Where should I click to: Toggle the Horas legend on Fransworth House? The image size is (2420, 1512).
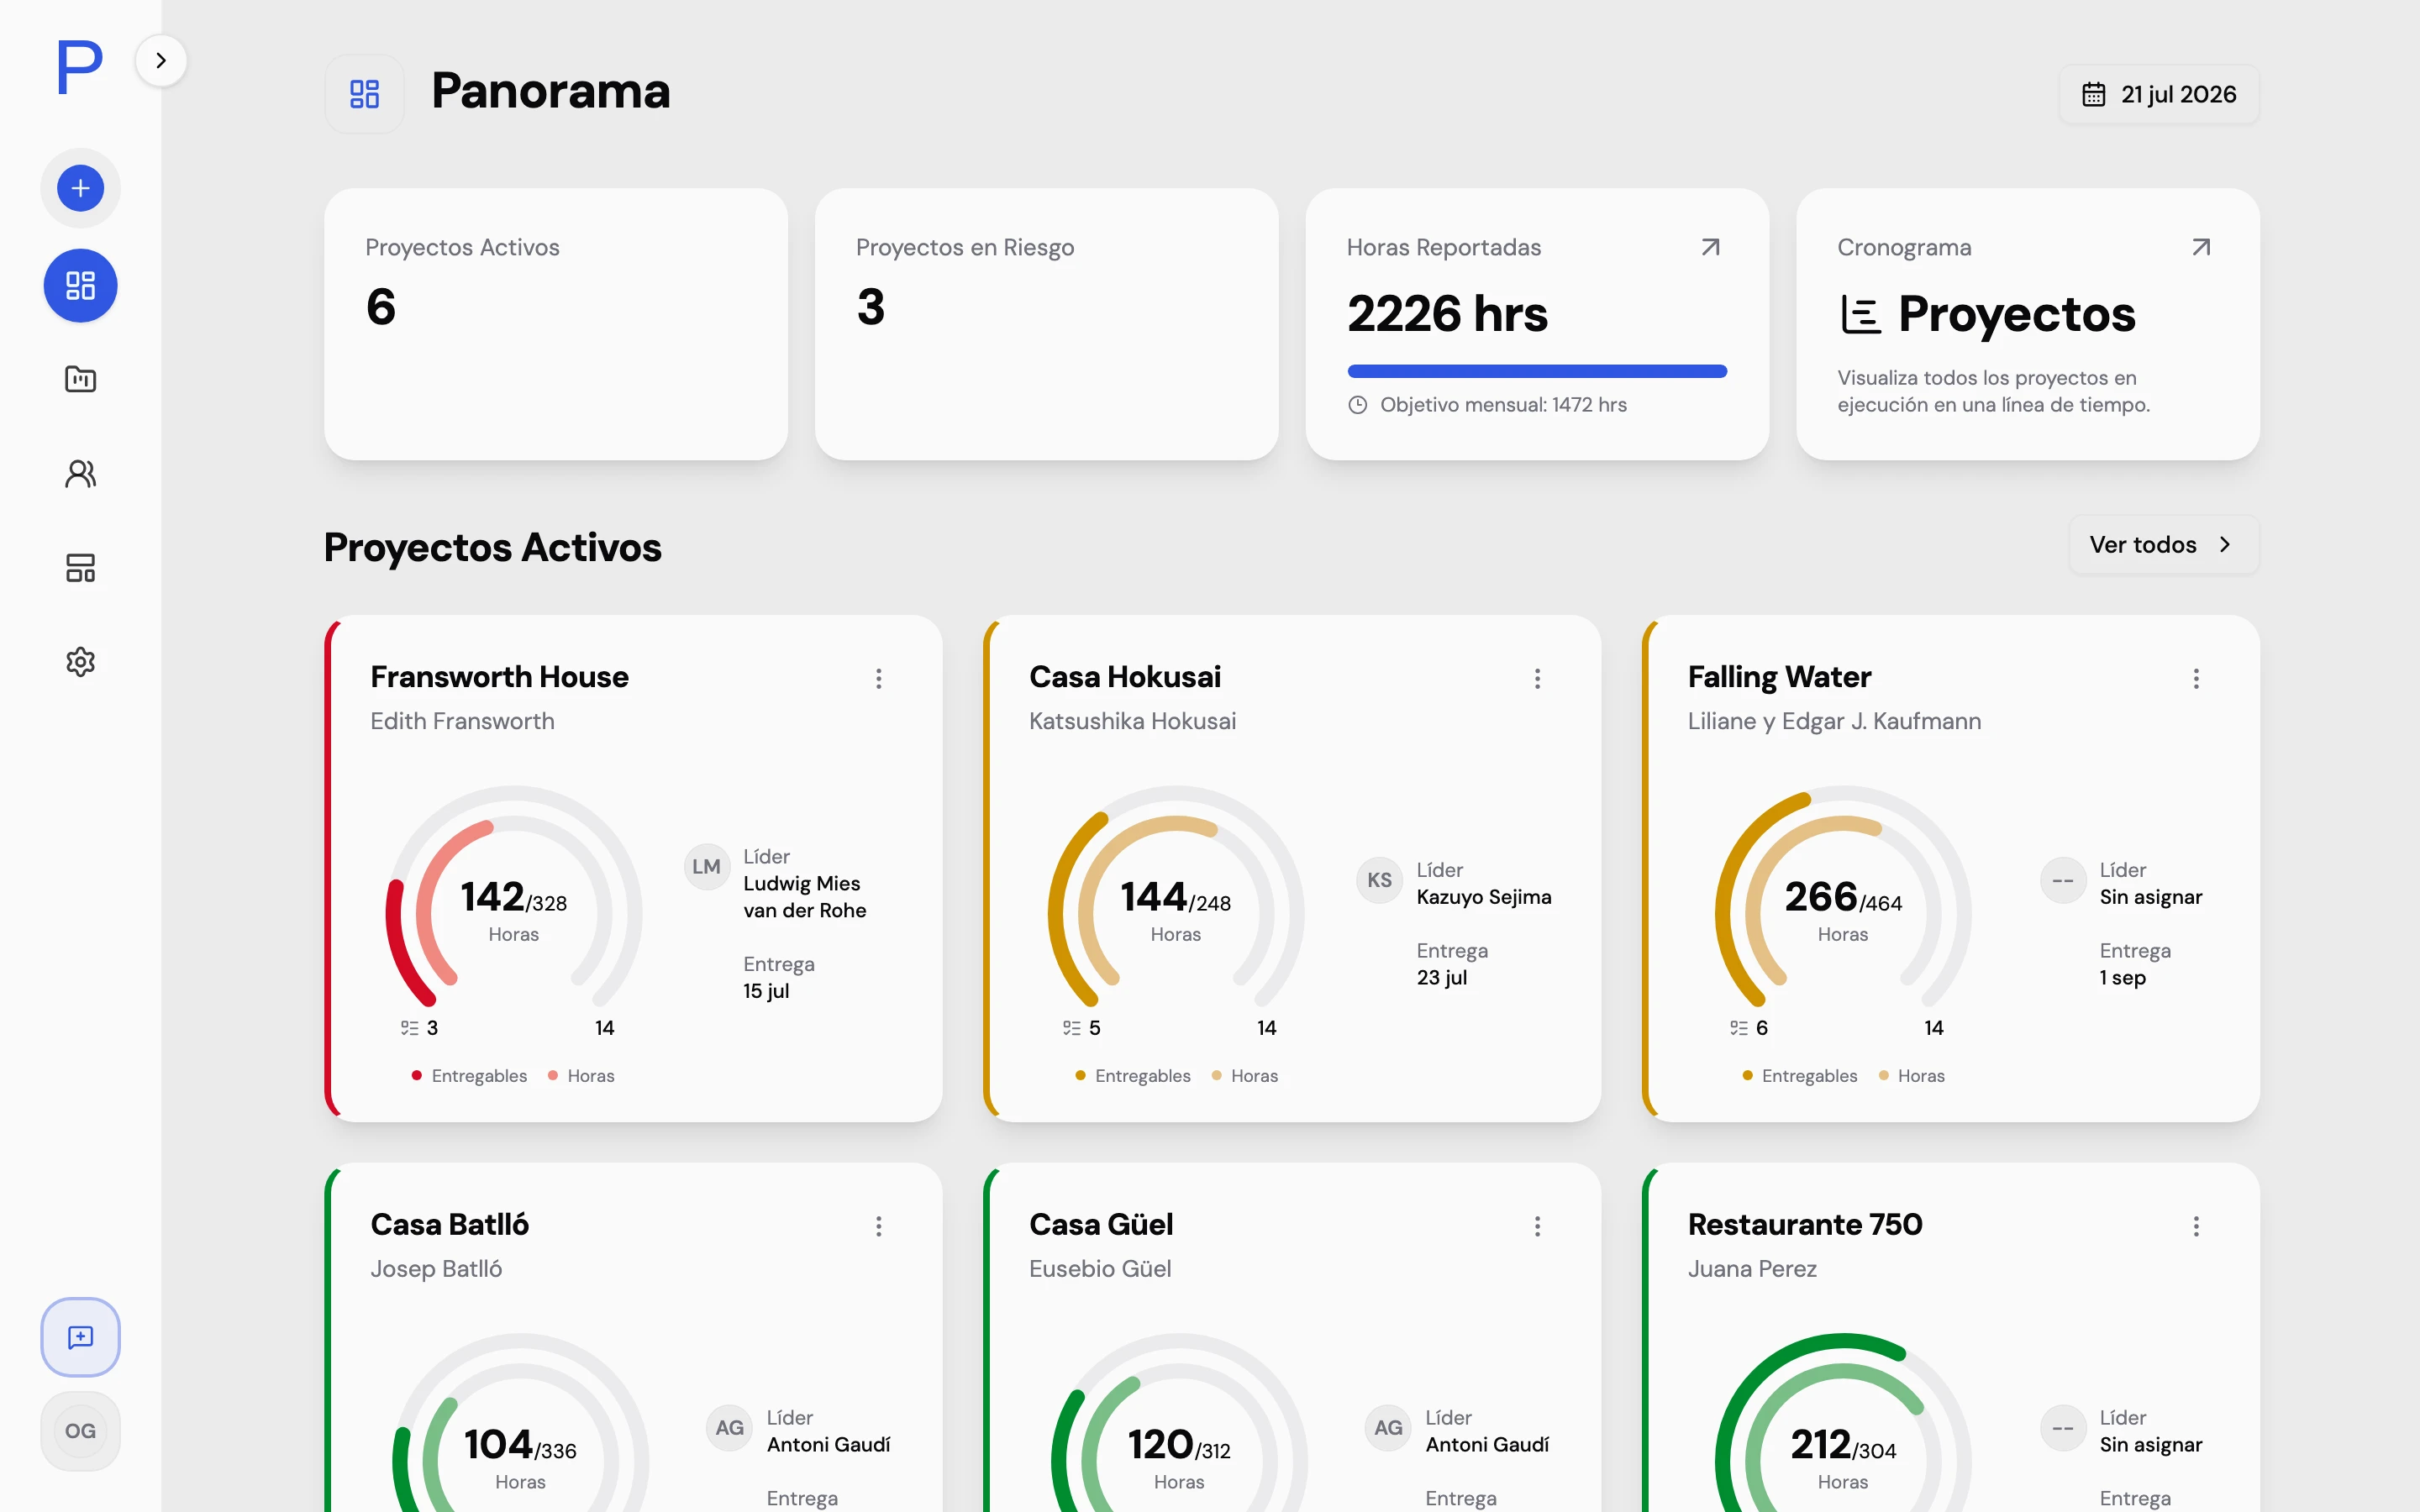pyautogui.click(x=581, y=1076)
